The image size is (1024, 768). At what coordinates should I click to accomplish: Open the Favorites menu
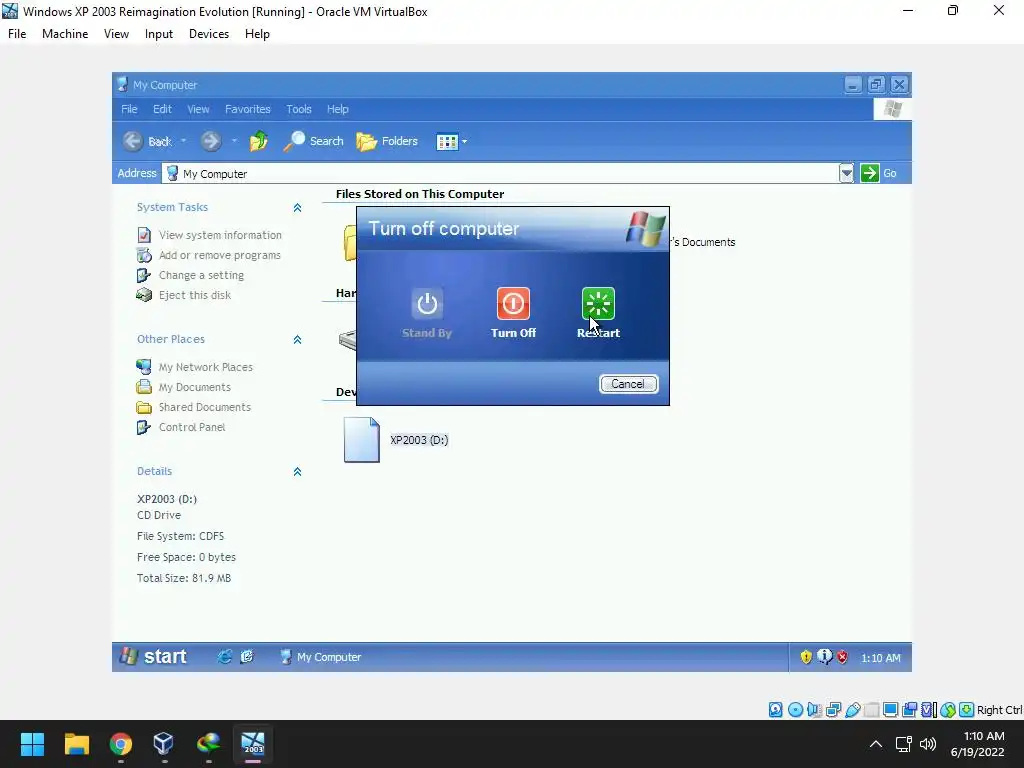coord(248,109)
